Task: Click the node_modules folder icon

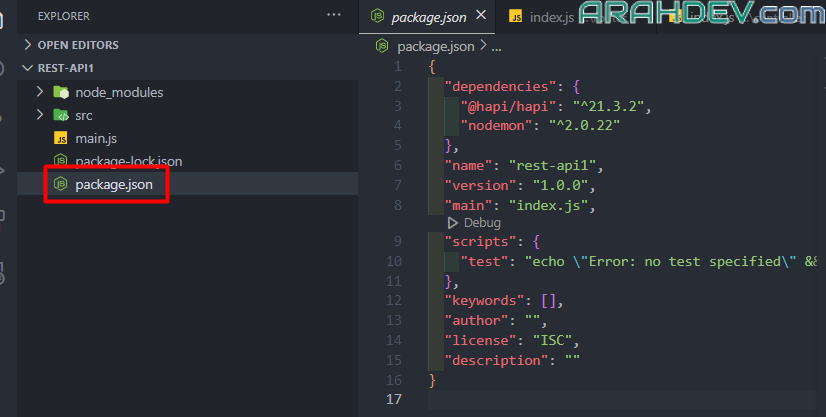Action: [60, 92]
